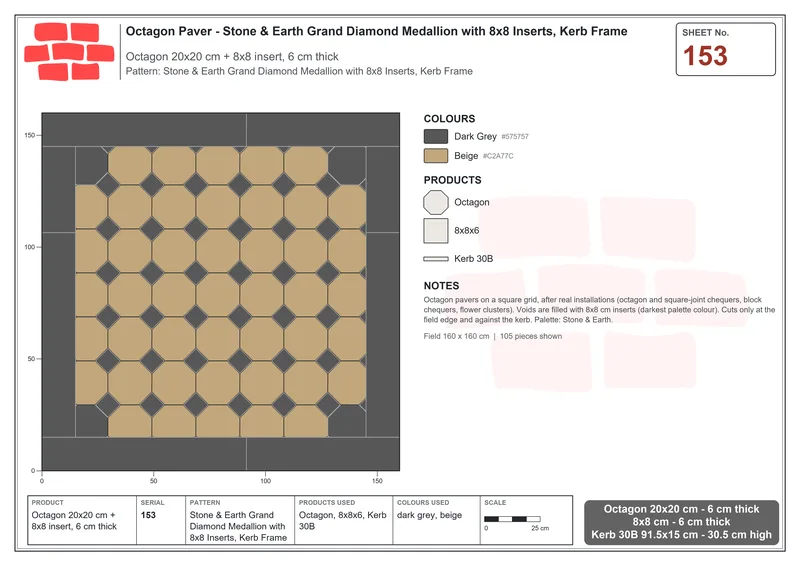Click the red brick logo

[x=69, y=52]
